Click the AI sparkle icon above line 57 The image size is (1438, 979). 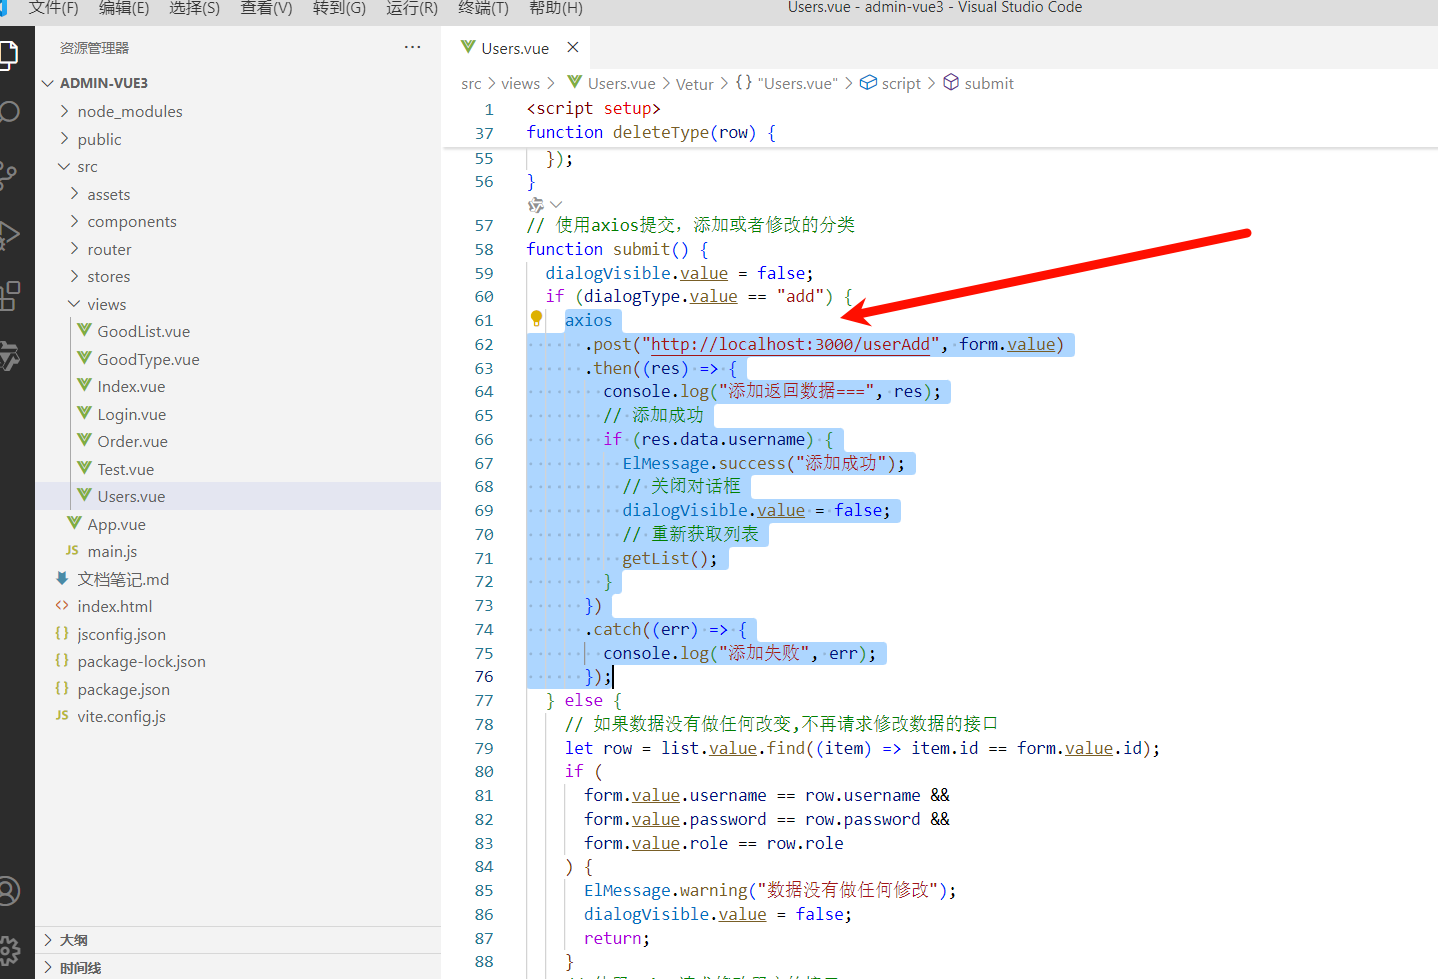[x=536, y=204]
